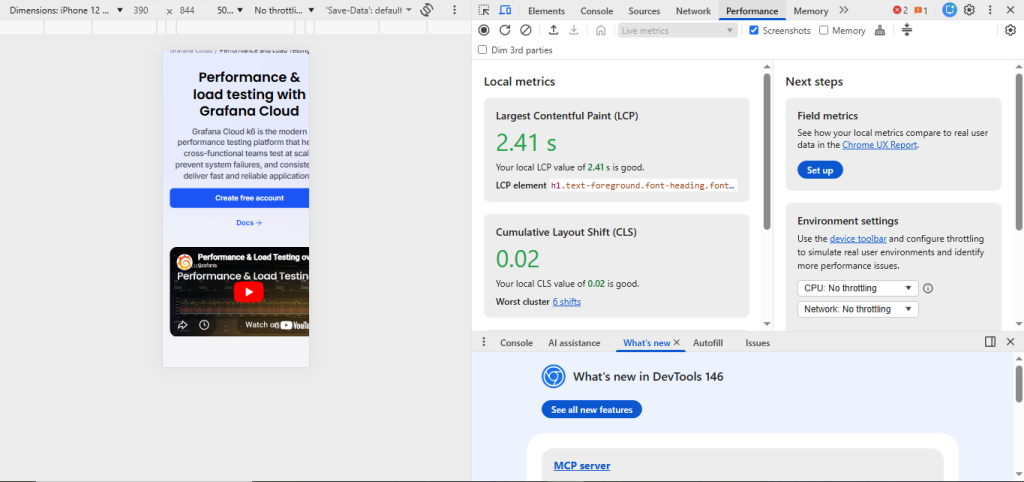Click the red errors count icon

click(900, 10)
